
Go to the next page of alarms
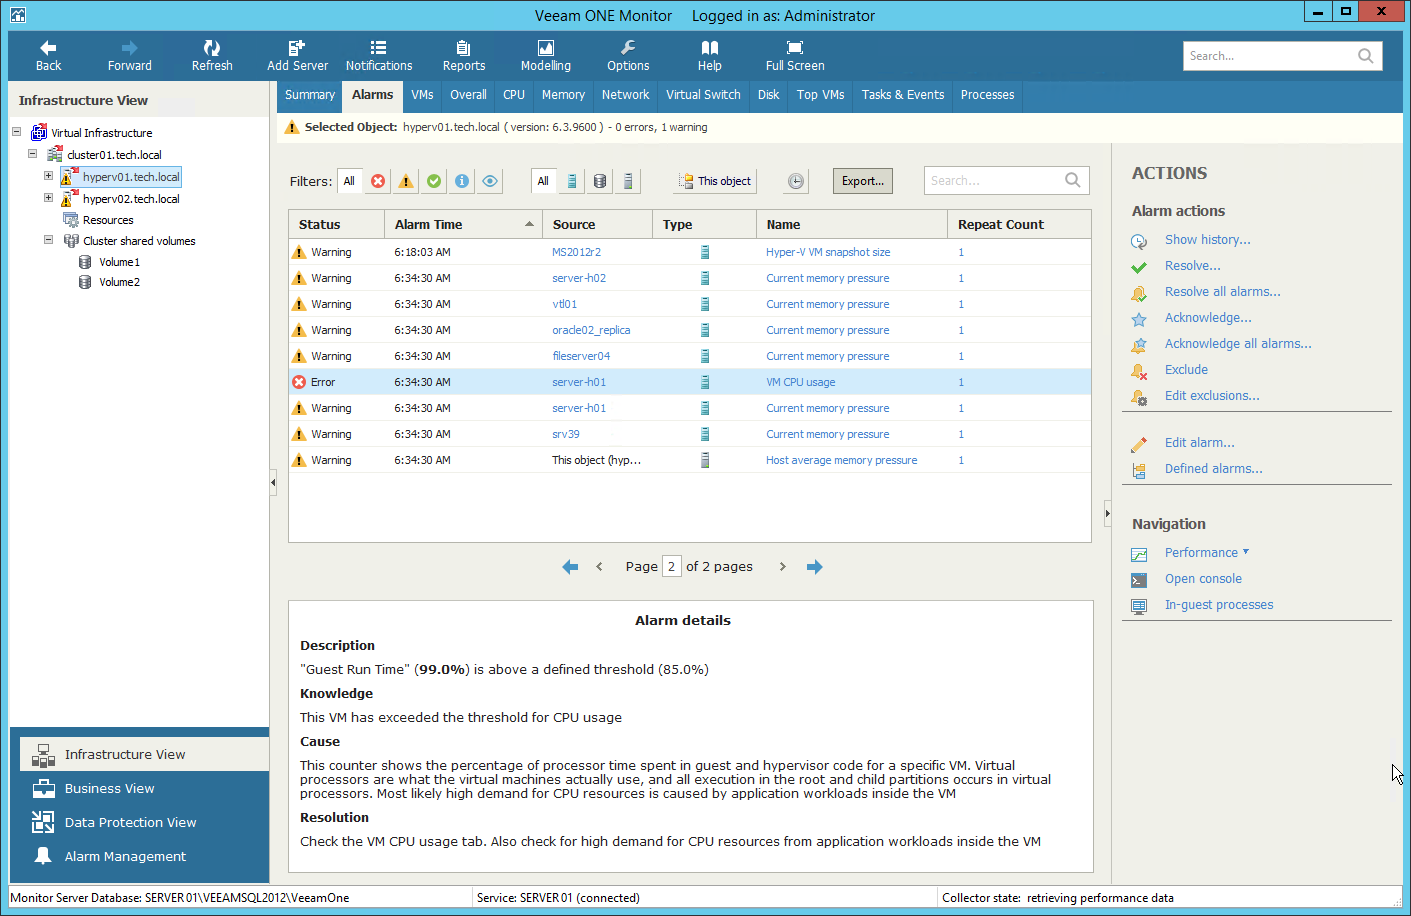pyautogui.click(x=783, y=567)
